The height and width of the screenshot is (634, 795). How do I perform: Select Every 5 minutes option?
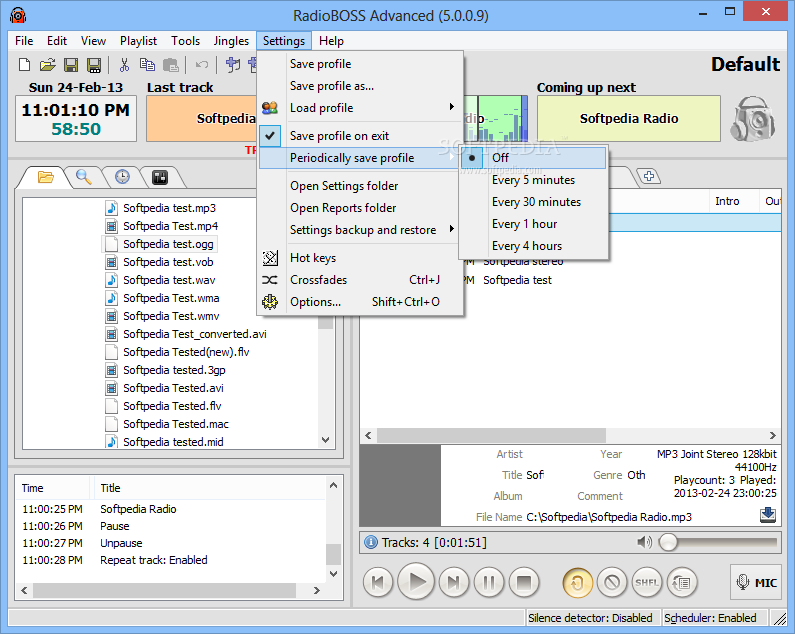pyautogui.click(x=533, y=180)
